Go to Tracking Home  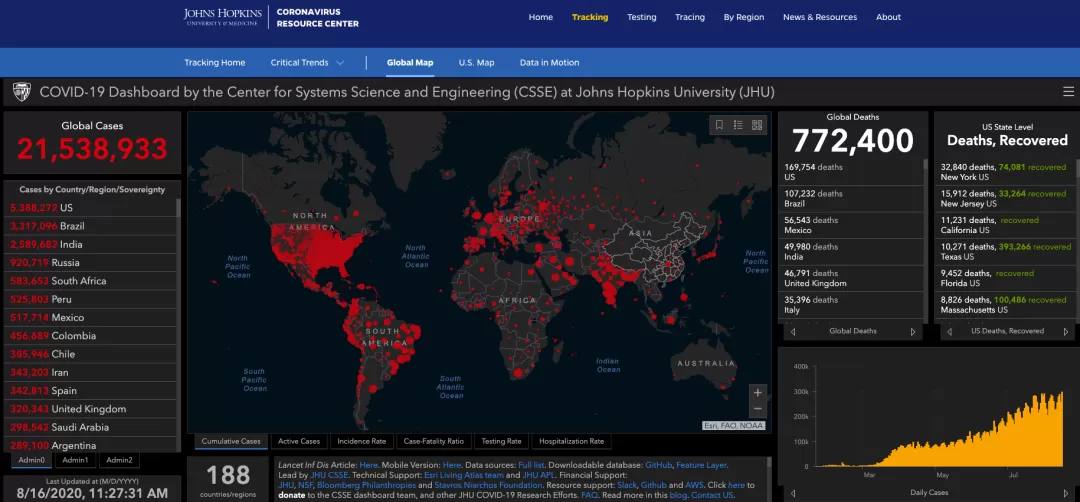pos(215,63)
